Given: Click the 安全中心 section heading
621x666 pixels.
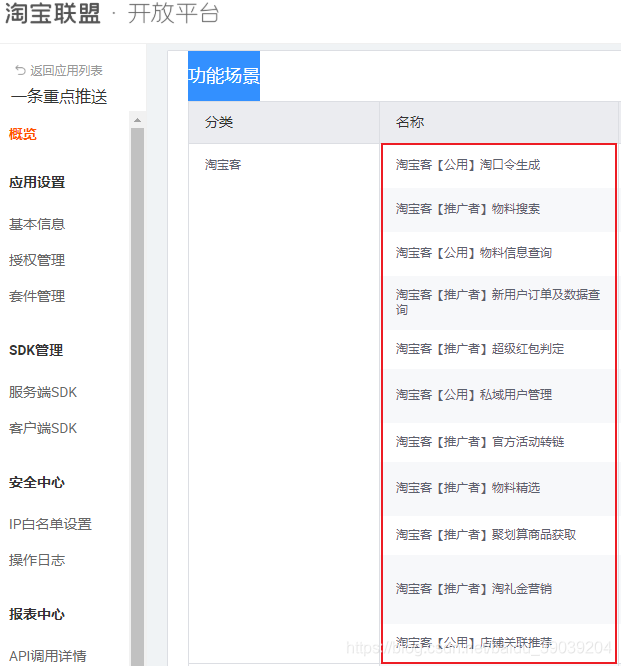Looking at the screenshot, I should click(37, 483).
